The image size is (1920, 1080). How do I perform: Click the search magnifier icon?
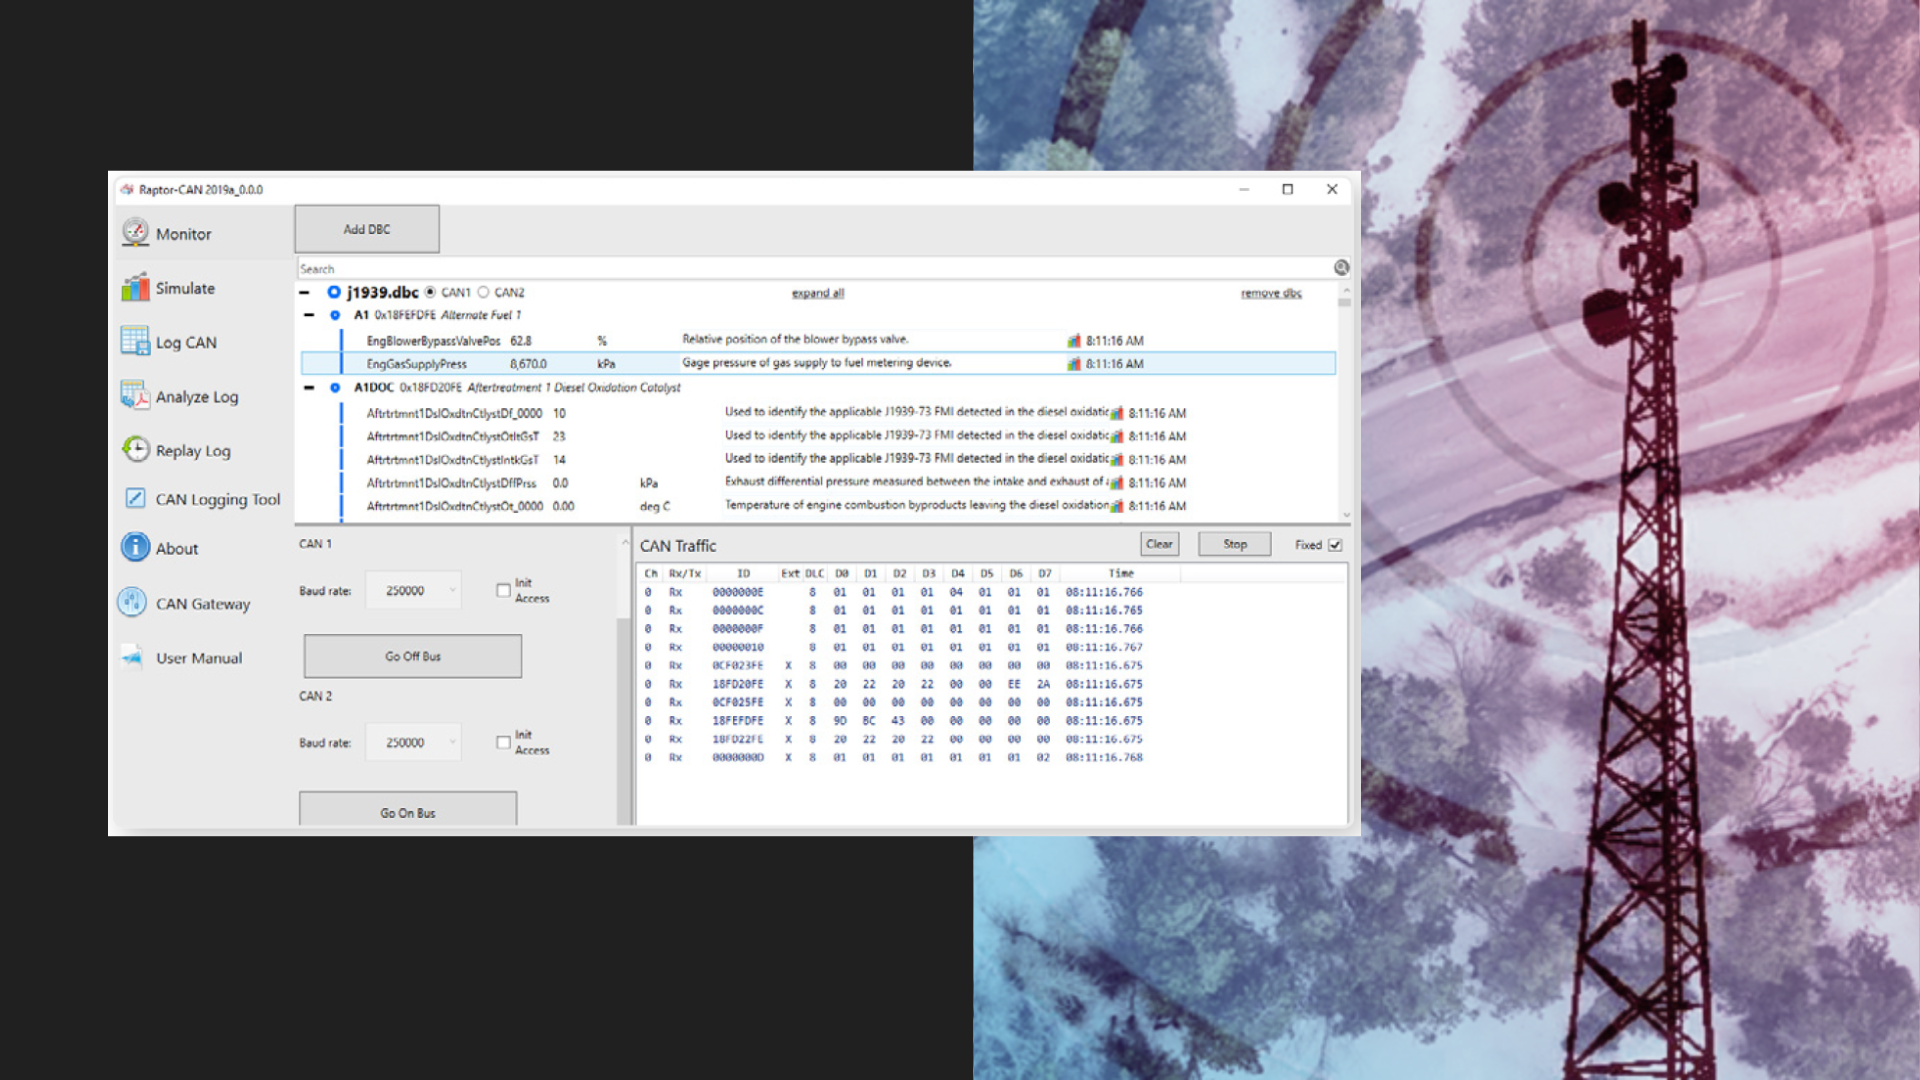pyautogui.click(x=1341, y=268)
